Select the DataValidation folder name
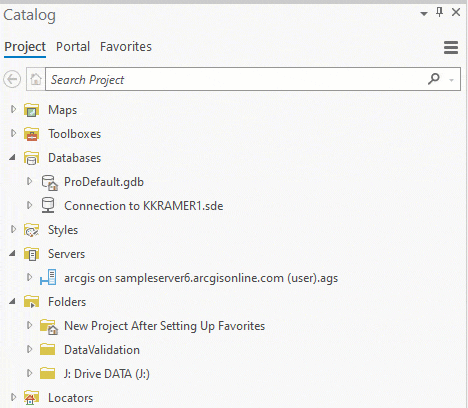This screenshot has height=408, width=468. point(102,350)
